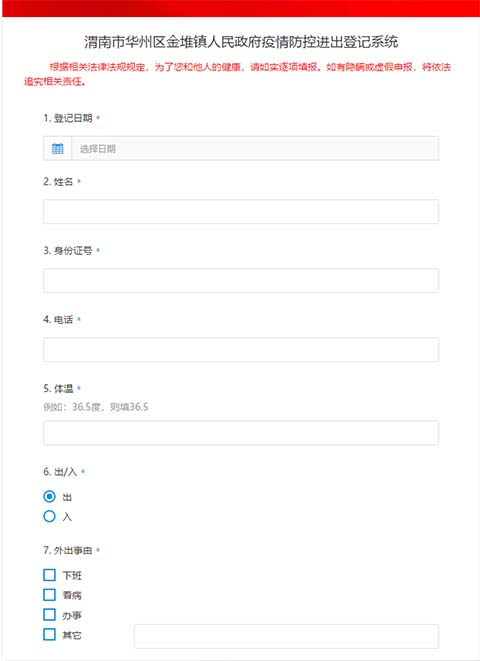Click the 体温 temperature input field
The width and height of the screenshot is (480, 661).
(241, 433)
